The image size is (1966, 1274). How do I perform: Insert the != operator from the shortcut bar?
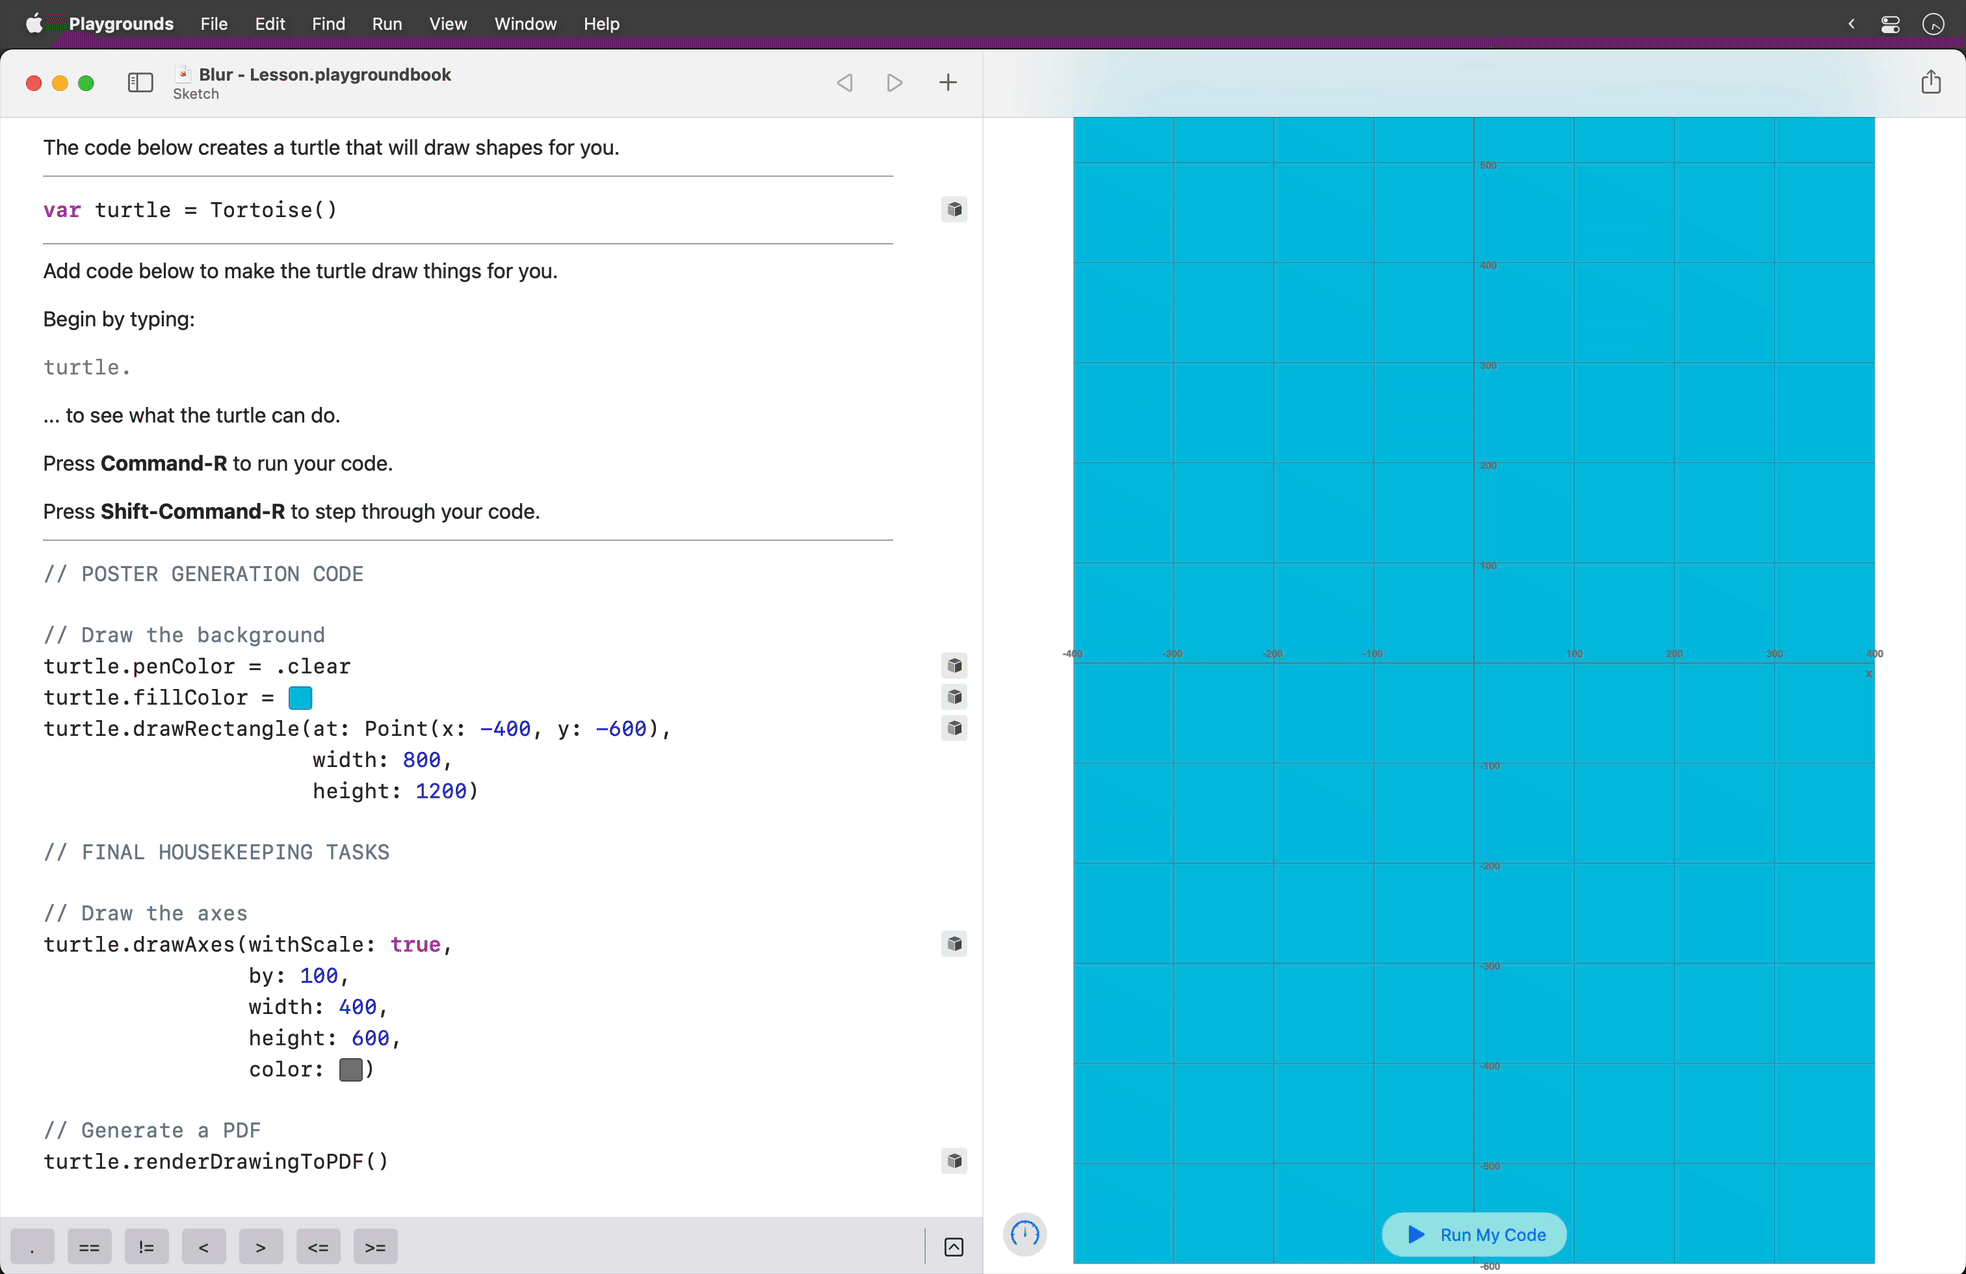pyautogui.click(x=146, y=1246)
